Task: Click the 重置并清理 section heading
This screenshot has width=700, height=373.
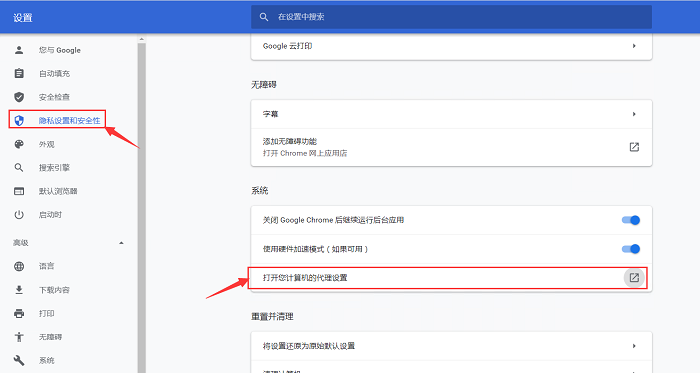Action: (272, 316)
